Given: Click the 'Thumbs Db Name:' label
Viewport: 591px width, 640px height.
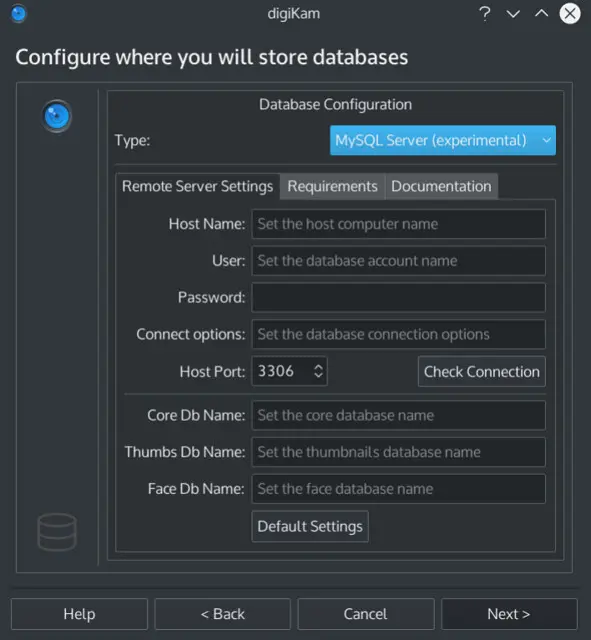Looking at the screenshot, I should tap(185, 452).
